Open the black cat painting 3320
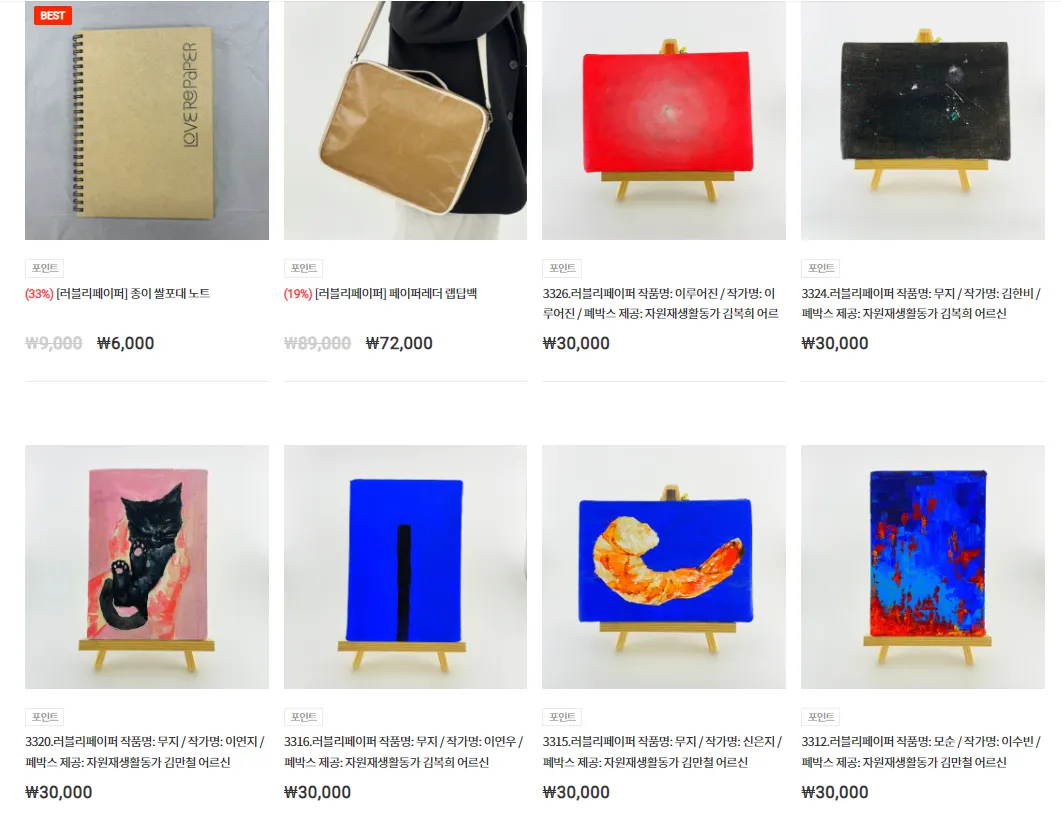 click(147, 567)
